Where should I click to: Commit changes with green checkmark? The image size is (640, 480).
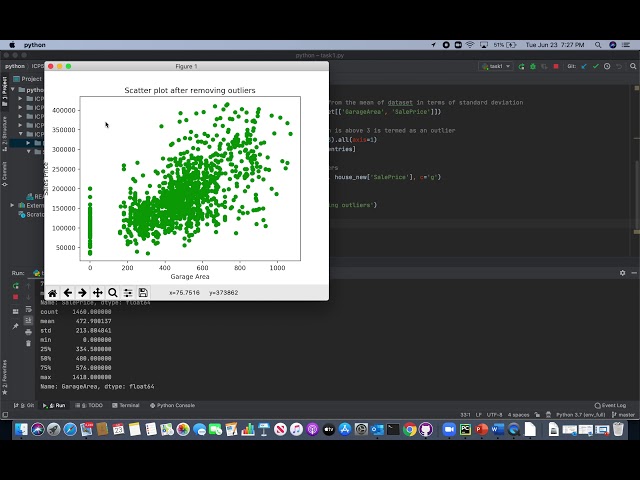point(596,66)
